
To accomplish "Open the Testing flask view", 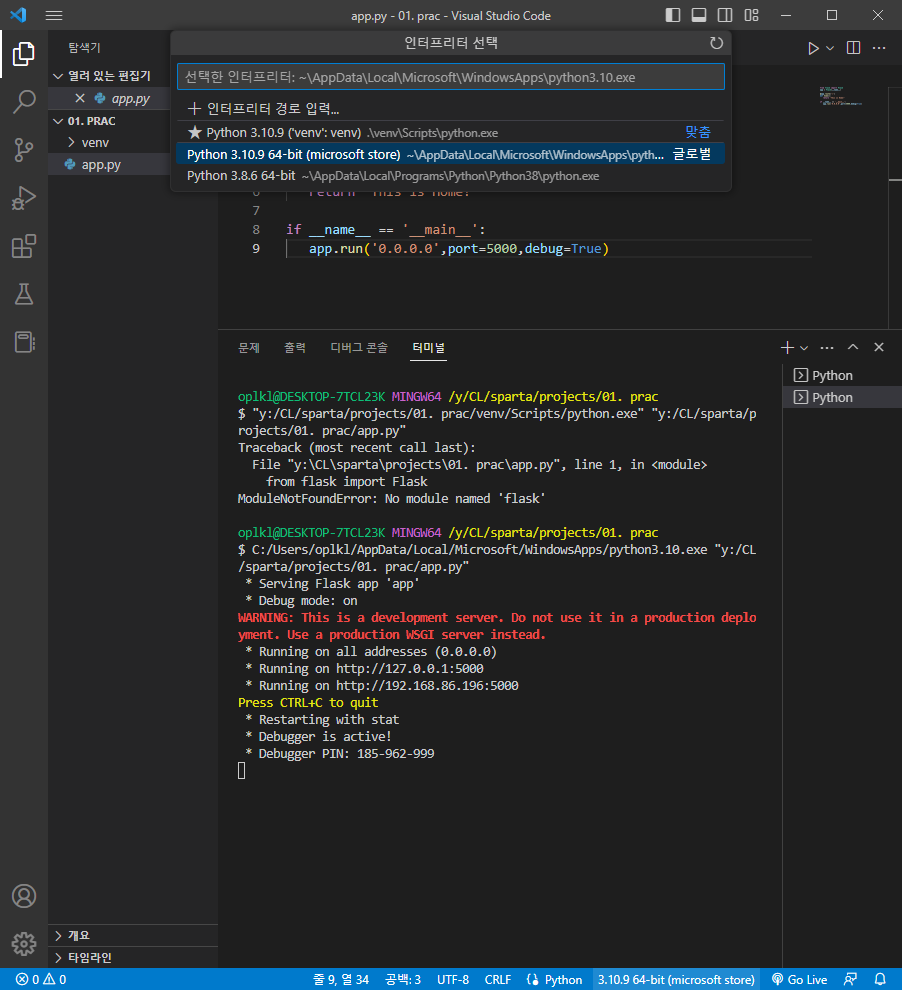I will 23,294.
